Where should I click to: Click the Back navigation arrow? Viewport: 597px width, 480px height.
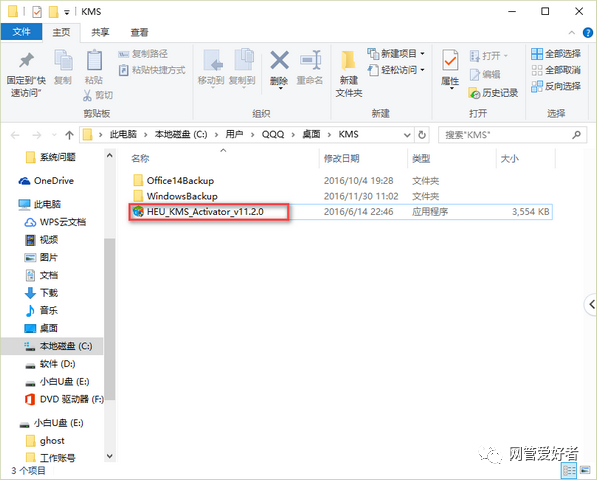click(15, 135)
